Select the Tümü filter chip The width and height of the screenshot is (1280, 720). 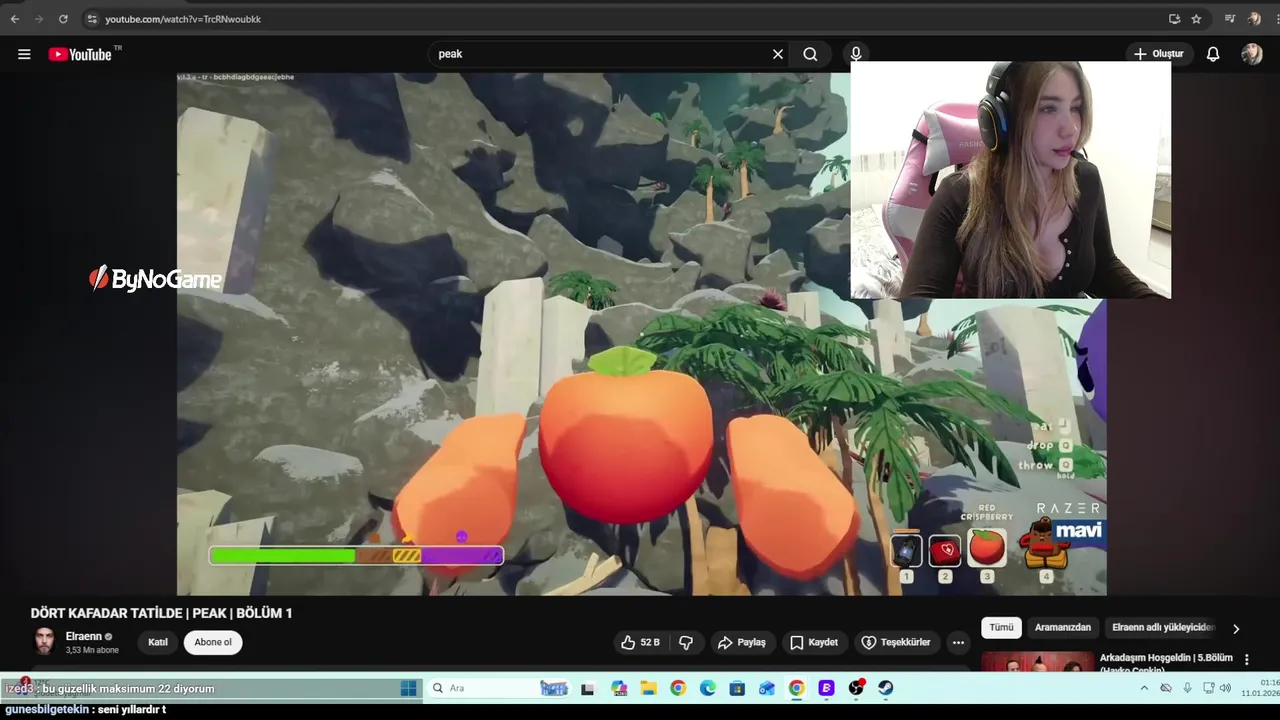pos(1001,628)
